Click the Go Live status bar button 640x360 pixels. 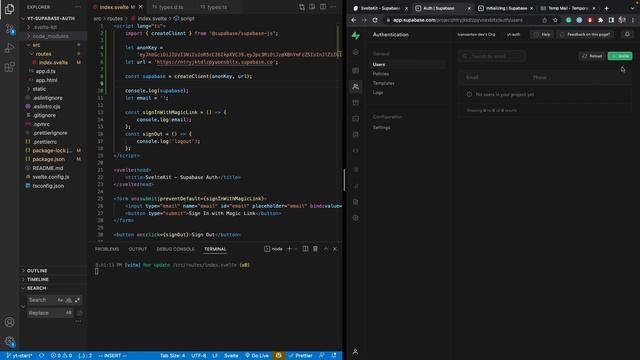pyautogui.click(x=257, y=356)
